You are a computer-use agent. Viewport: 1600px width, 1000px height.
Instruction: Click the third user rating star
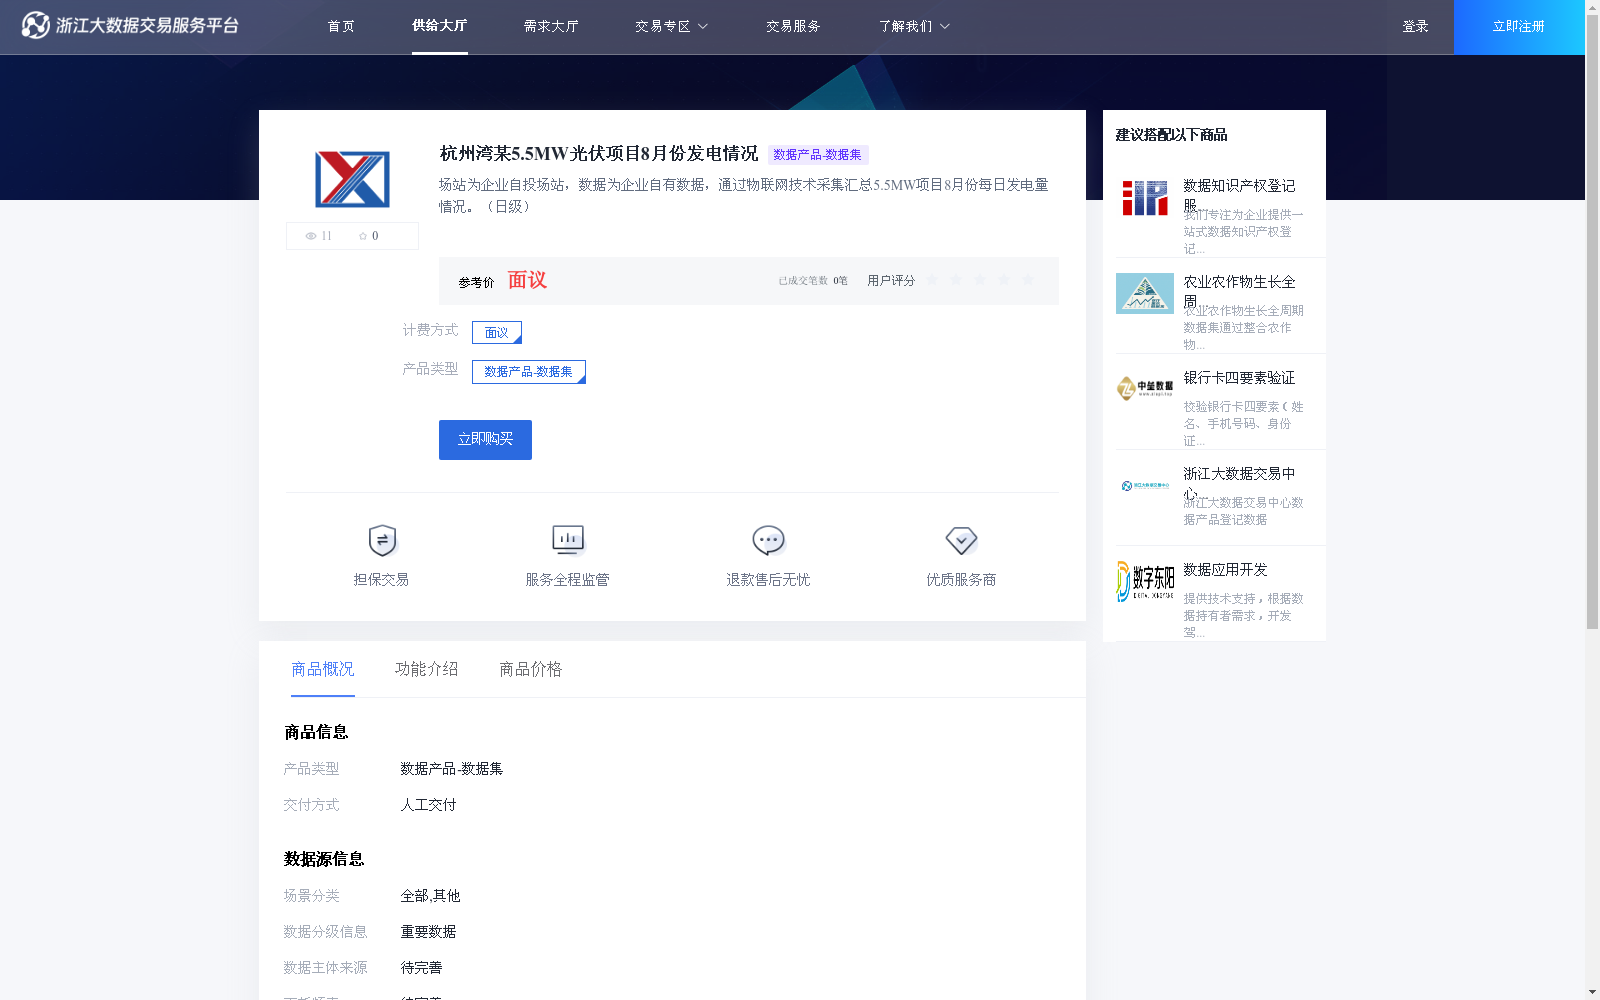coord(980,280)
